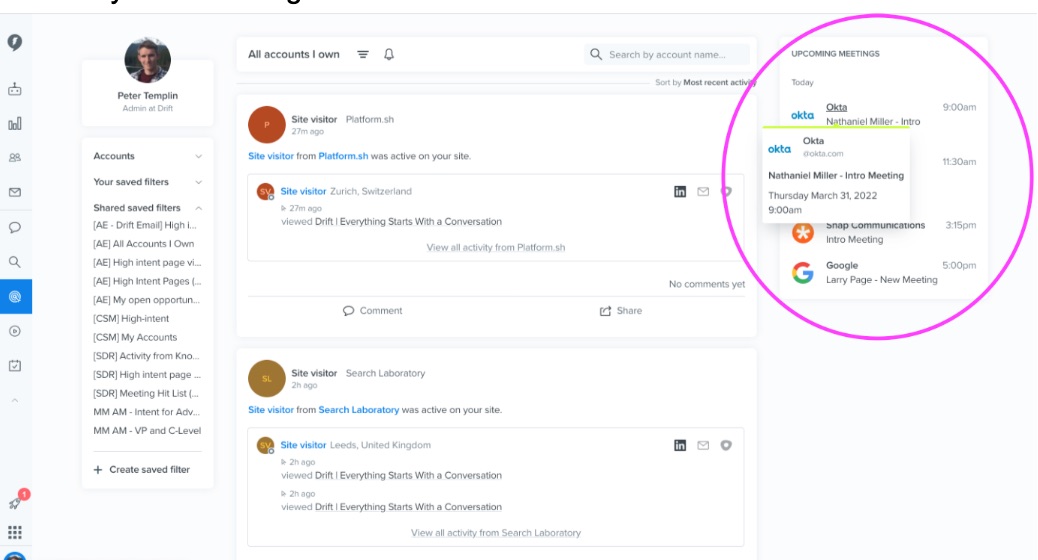Screen dimensions: 1038x560
Task: Click Peter Templin's profile photo
Action: 148,60
